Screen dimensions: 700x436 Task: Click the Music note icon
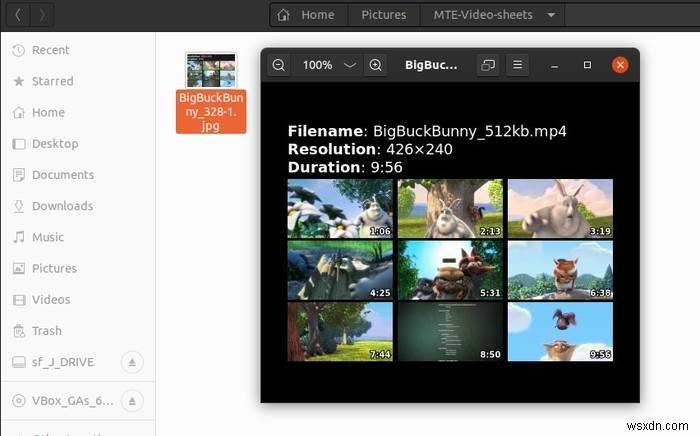point(19,237)
